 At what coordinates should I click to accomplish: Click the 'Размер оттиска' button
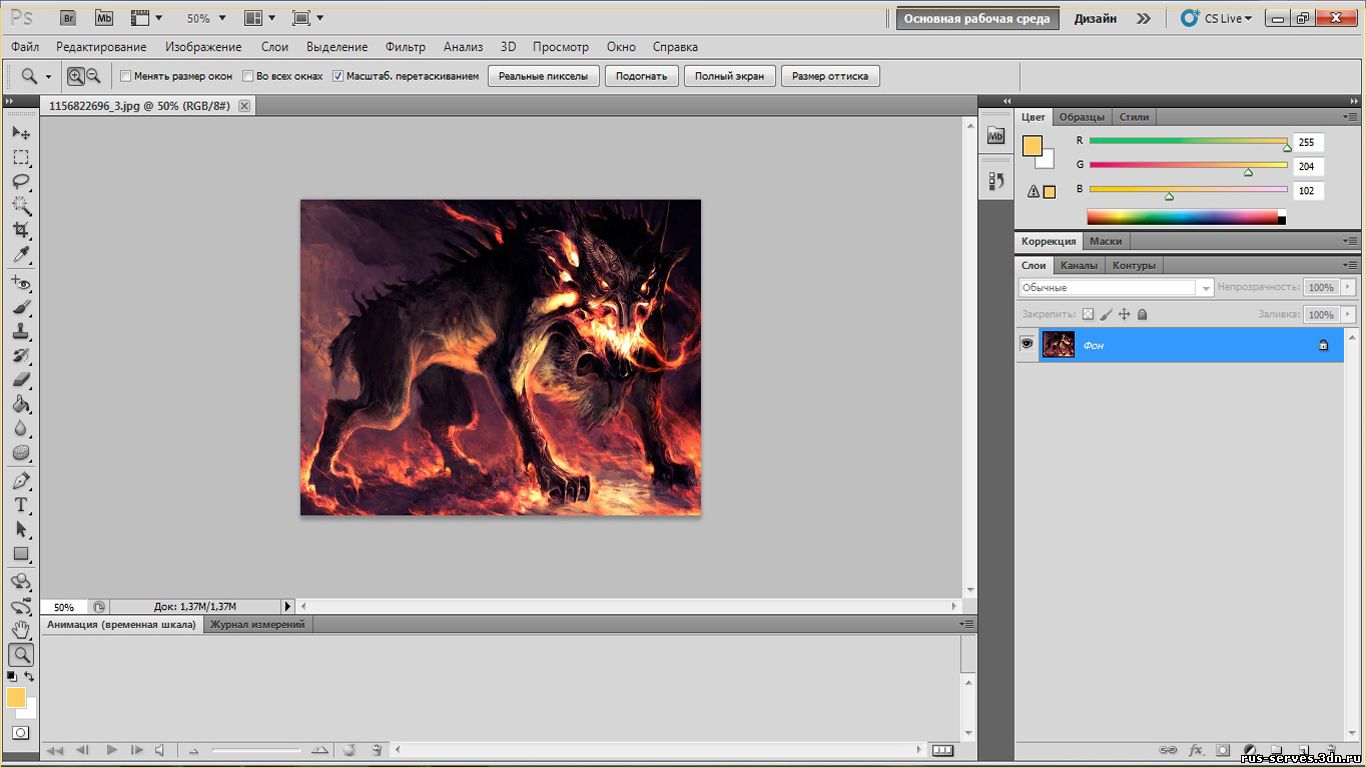click(830, 76)
